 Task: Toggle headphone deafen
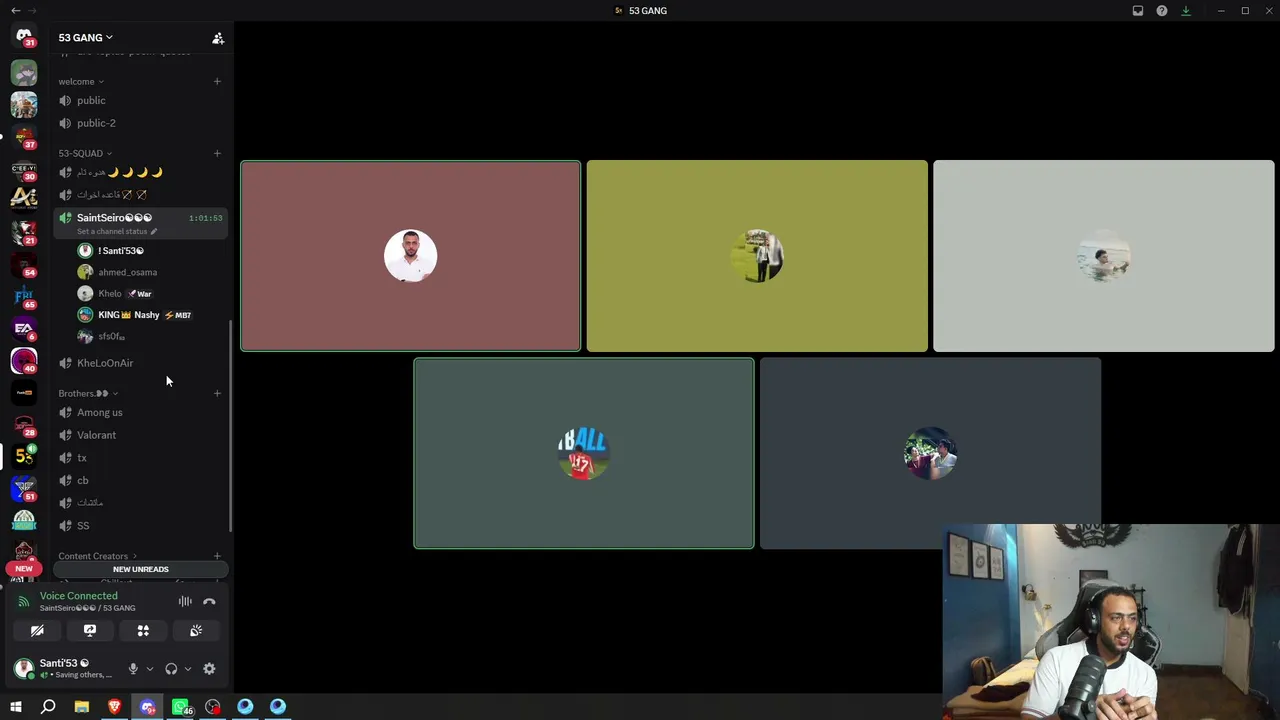click(x=171, y=669)
